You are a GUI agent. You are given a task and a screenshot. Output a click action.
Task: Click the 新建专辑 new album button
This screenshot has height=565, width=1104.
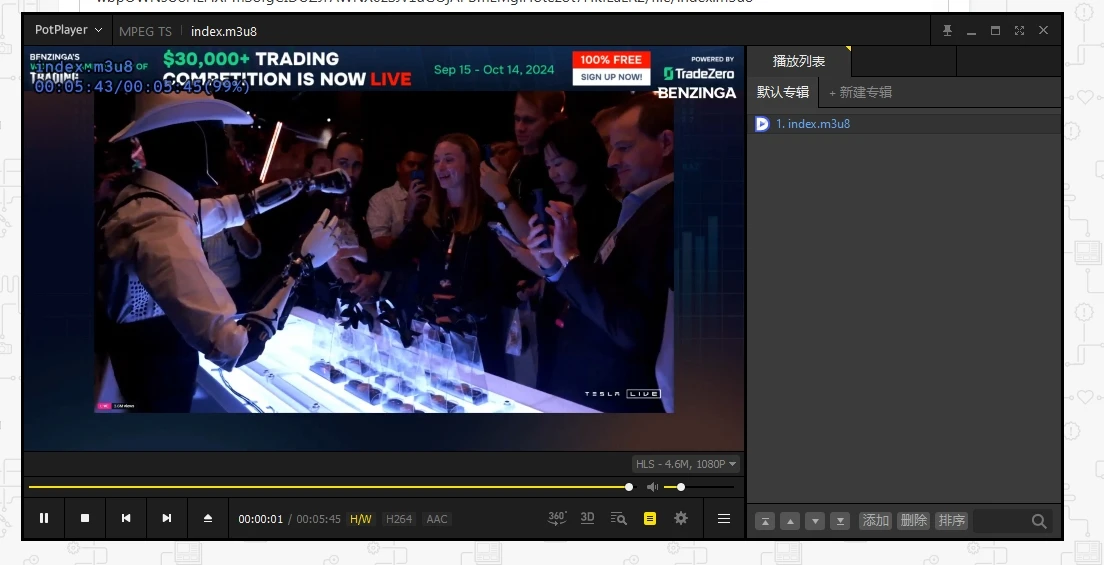click(x=860, y=92)
